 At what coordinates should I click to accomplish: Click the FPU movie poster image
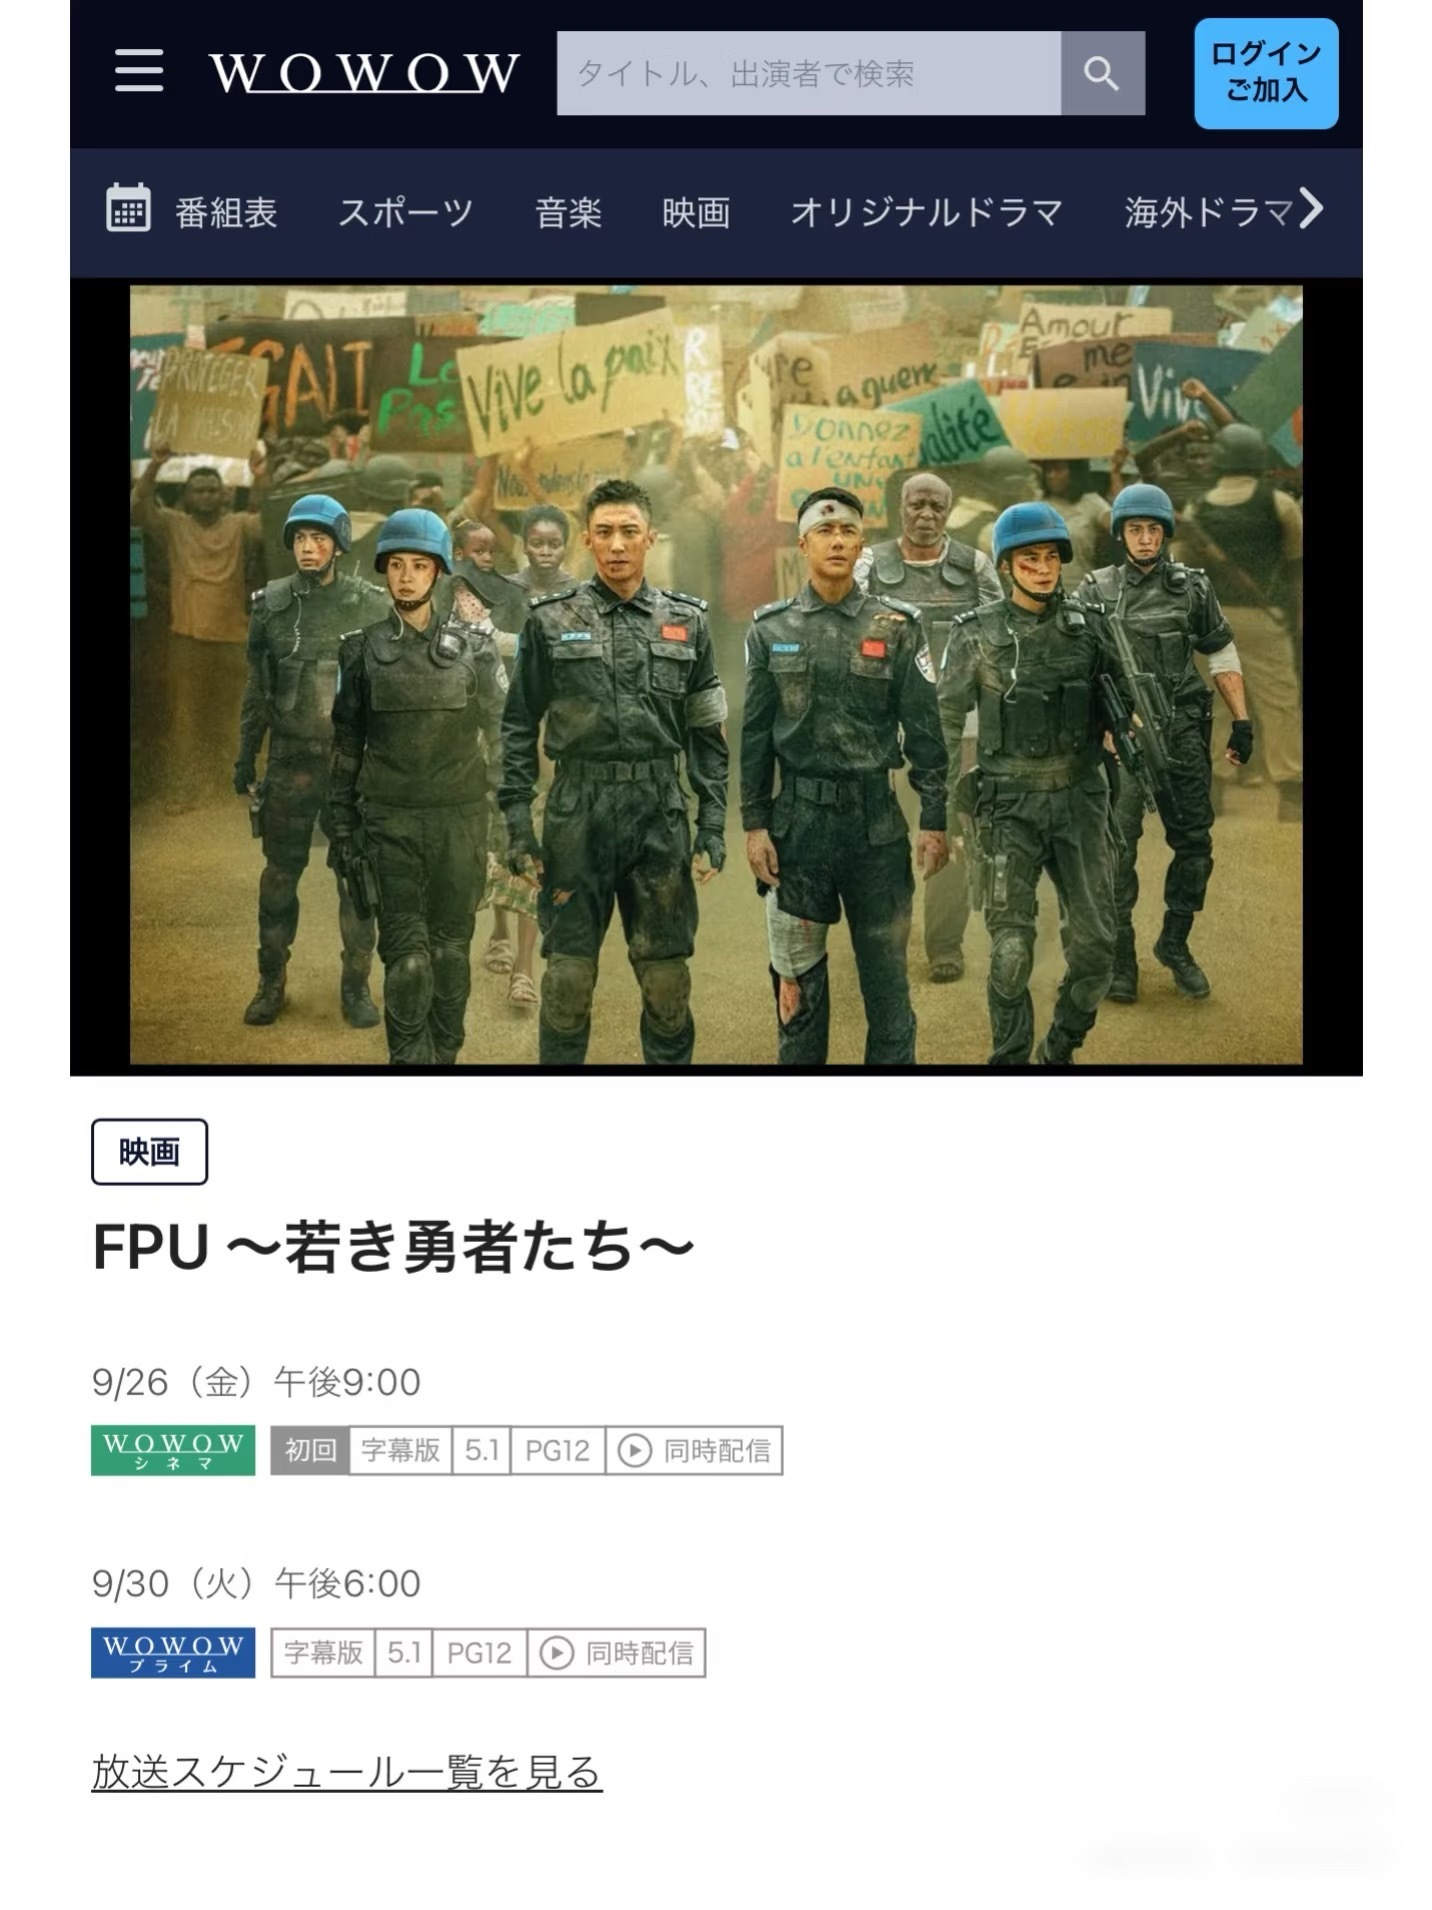716,675
